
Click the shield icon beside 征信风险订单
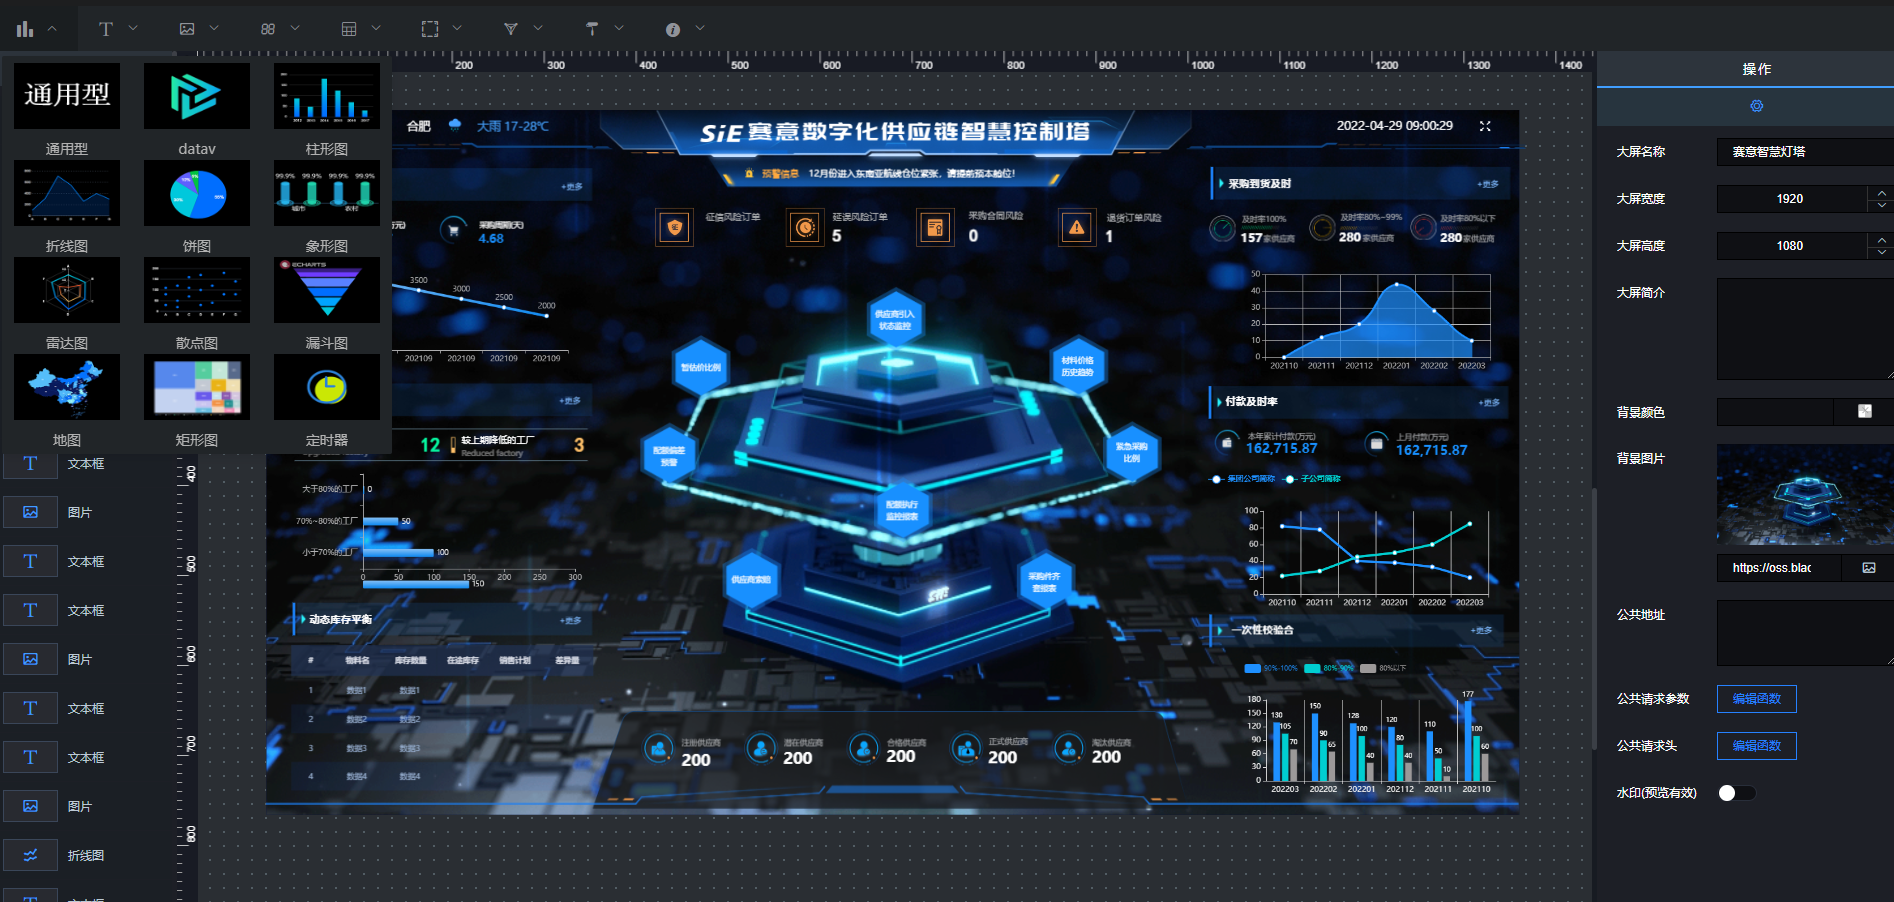click(x=675, y=228)
